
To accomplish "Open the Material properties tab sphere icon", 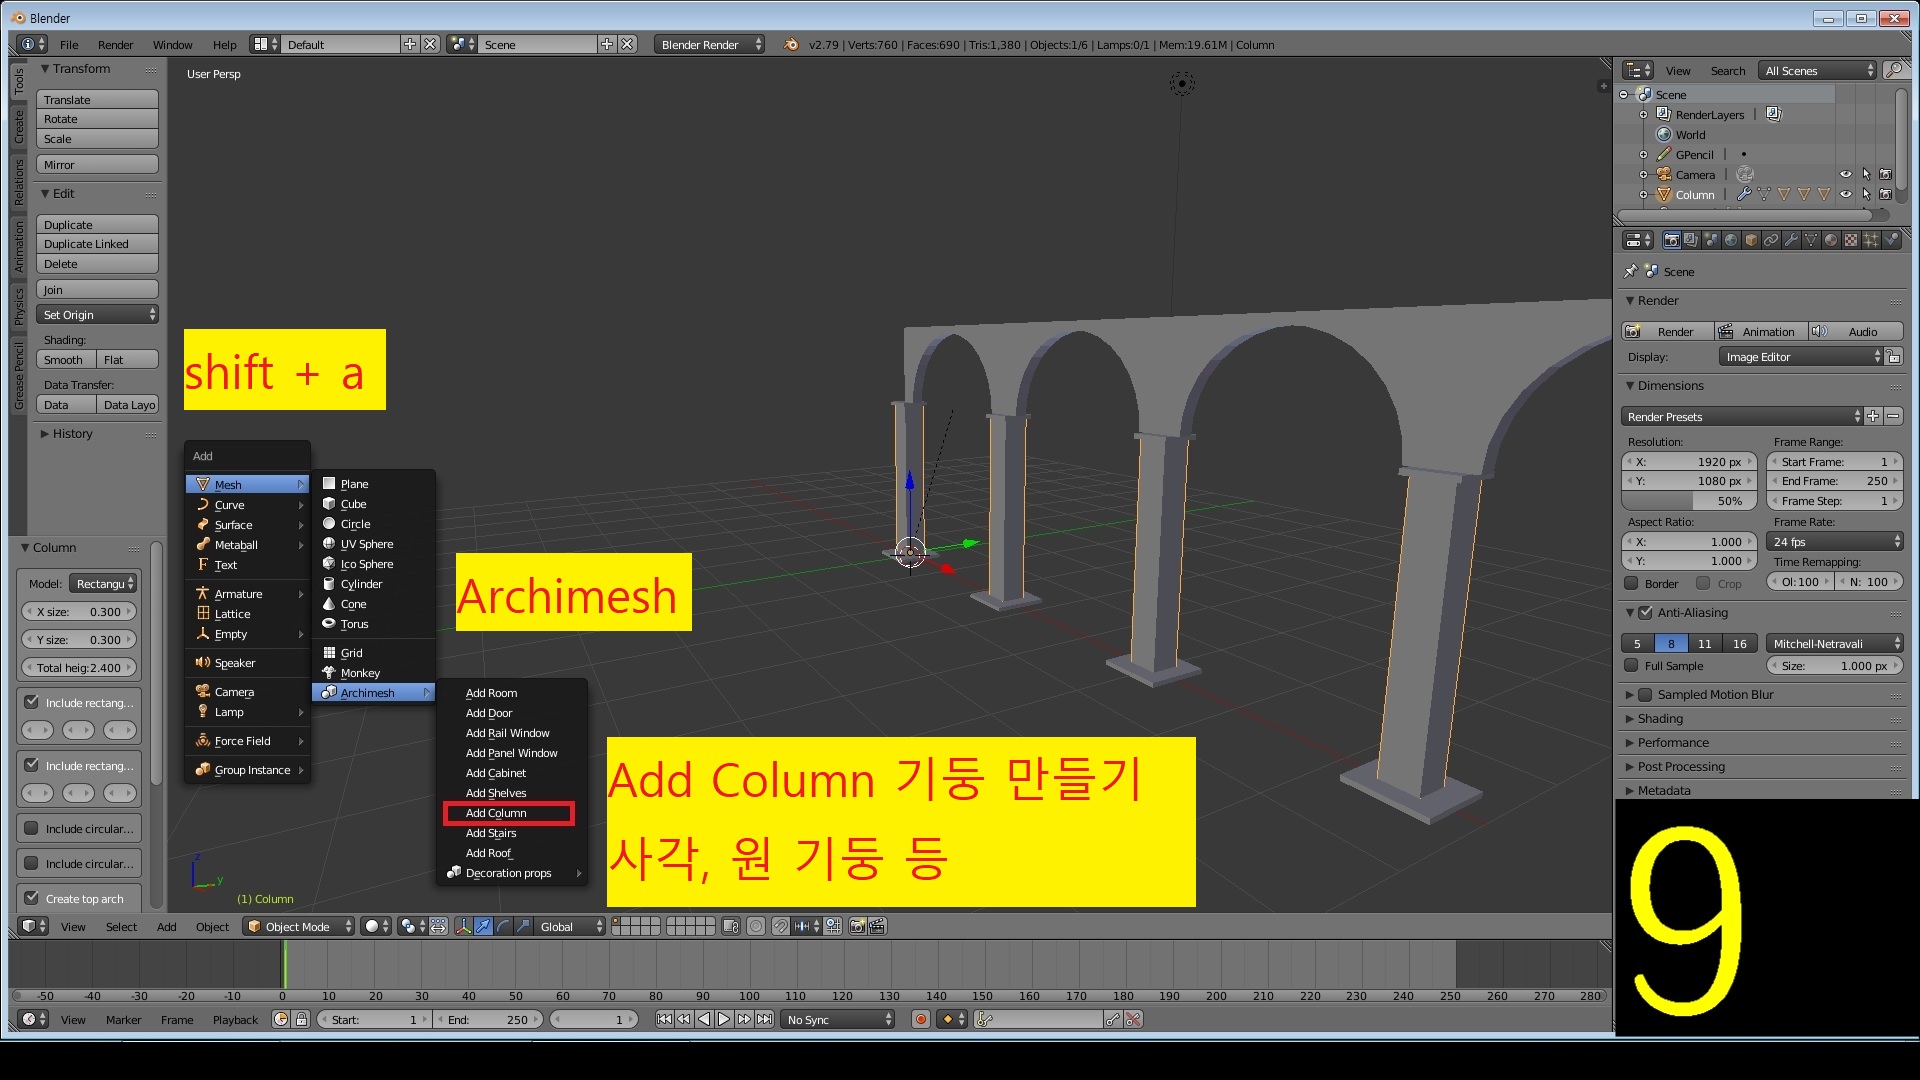I will (x=1831, y=240).
